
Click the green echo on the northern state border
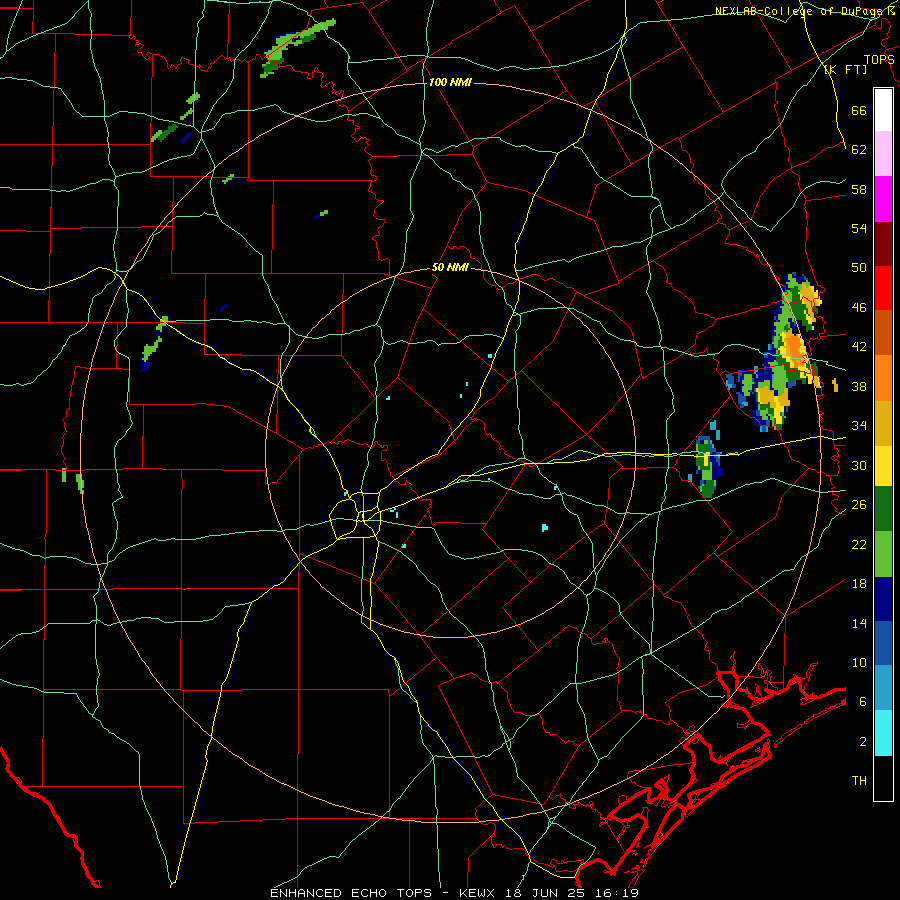pos(298,47)
